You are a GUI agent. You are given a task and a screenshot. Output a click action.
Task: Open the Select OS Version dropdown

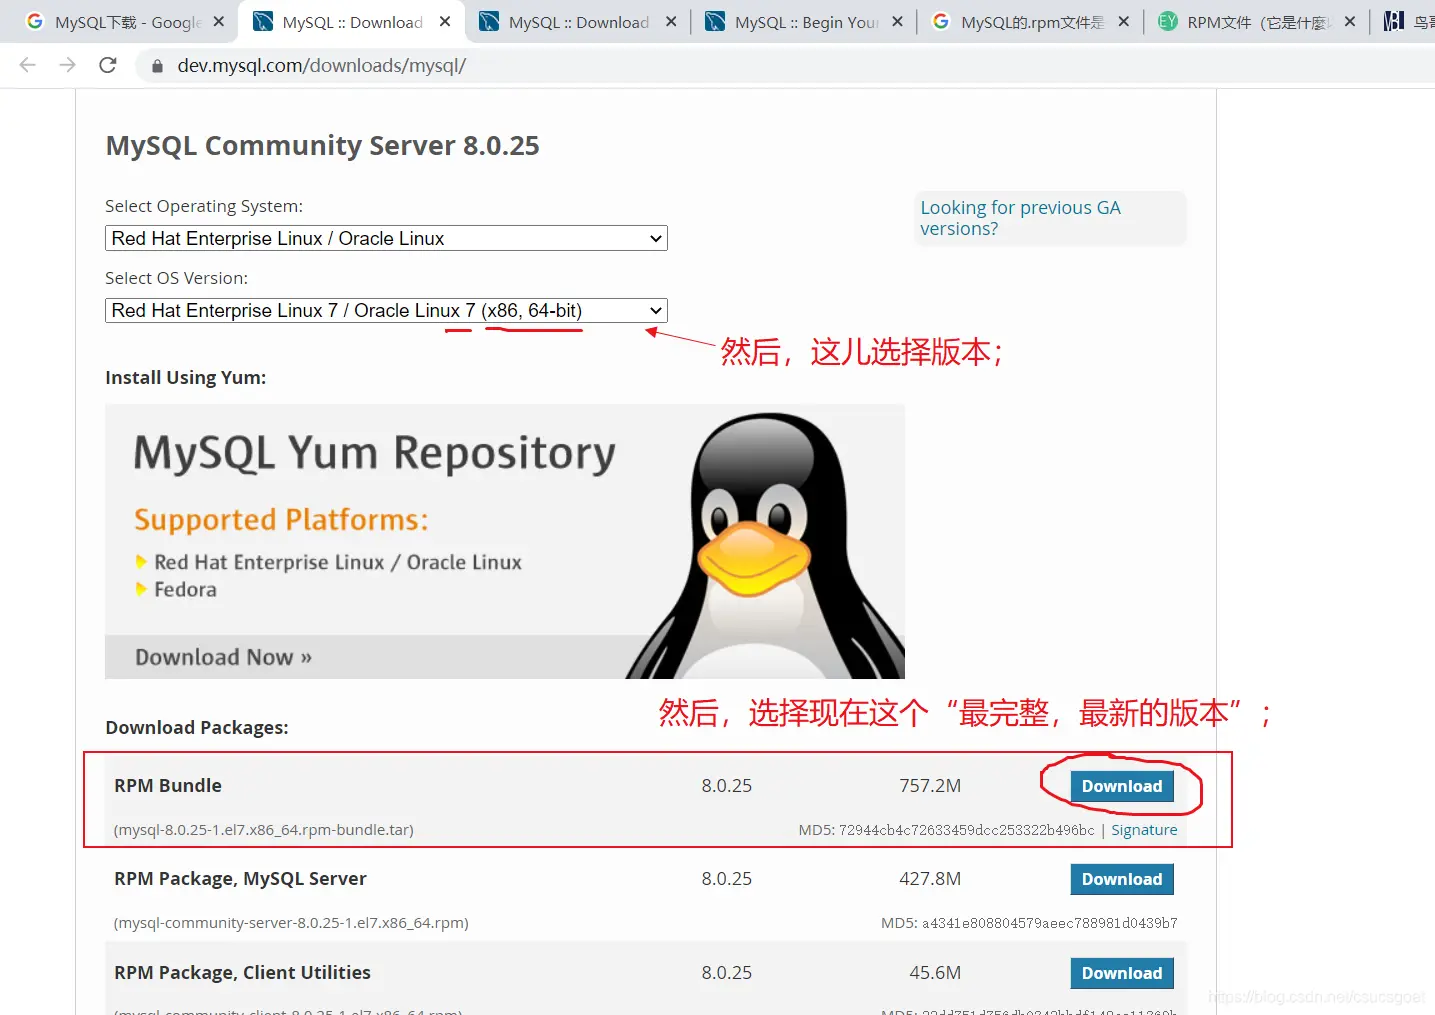pos(386,310)
